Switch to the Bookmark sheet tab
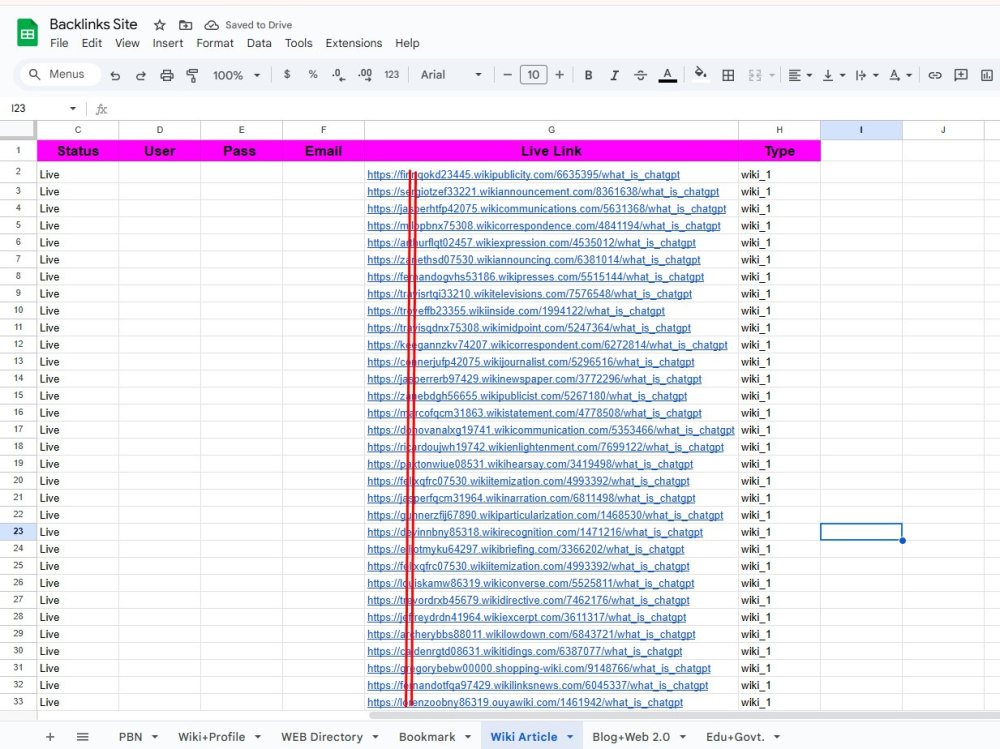This screenshot has width=1000, height=749. coord(427,737)
